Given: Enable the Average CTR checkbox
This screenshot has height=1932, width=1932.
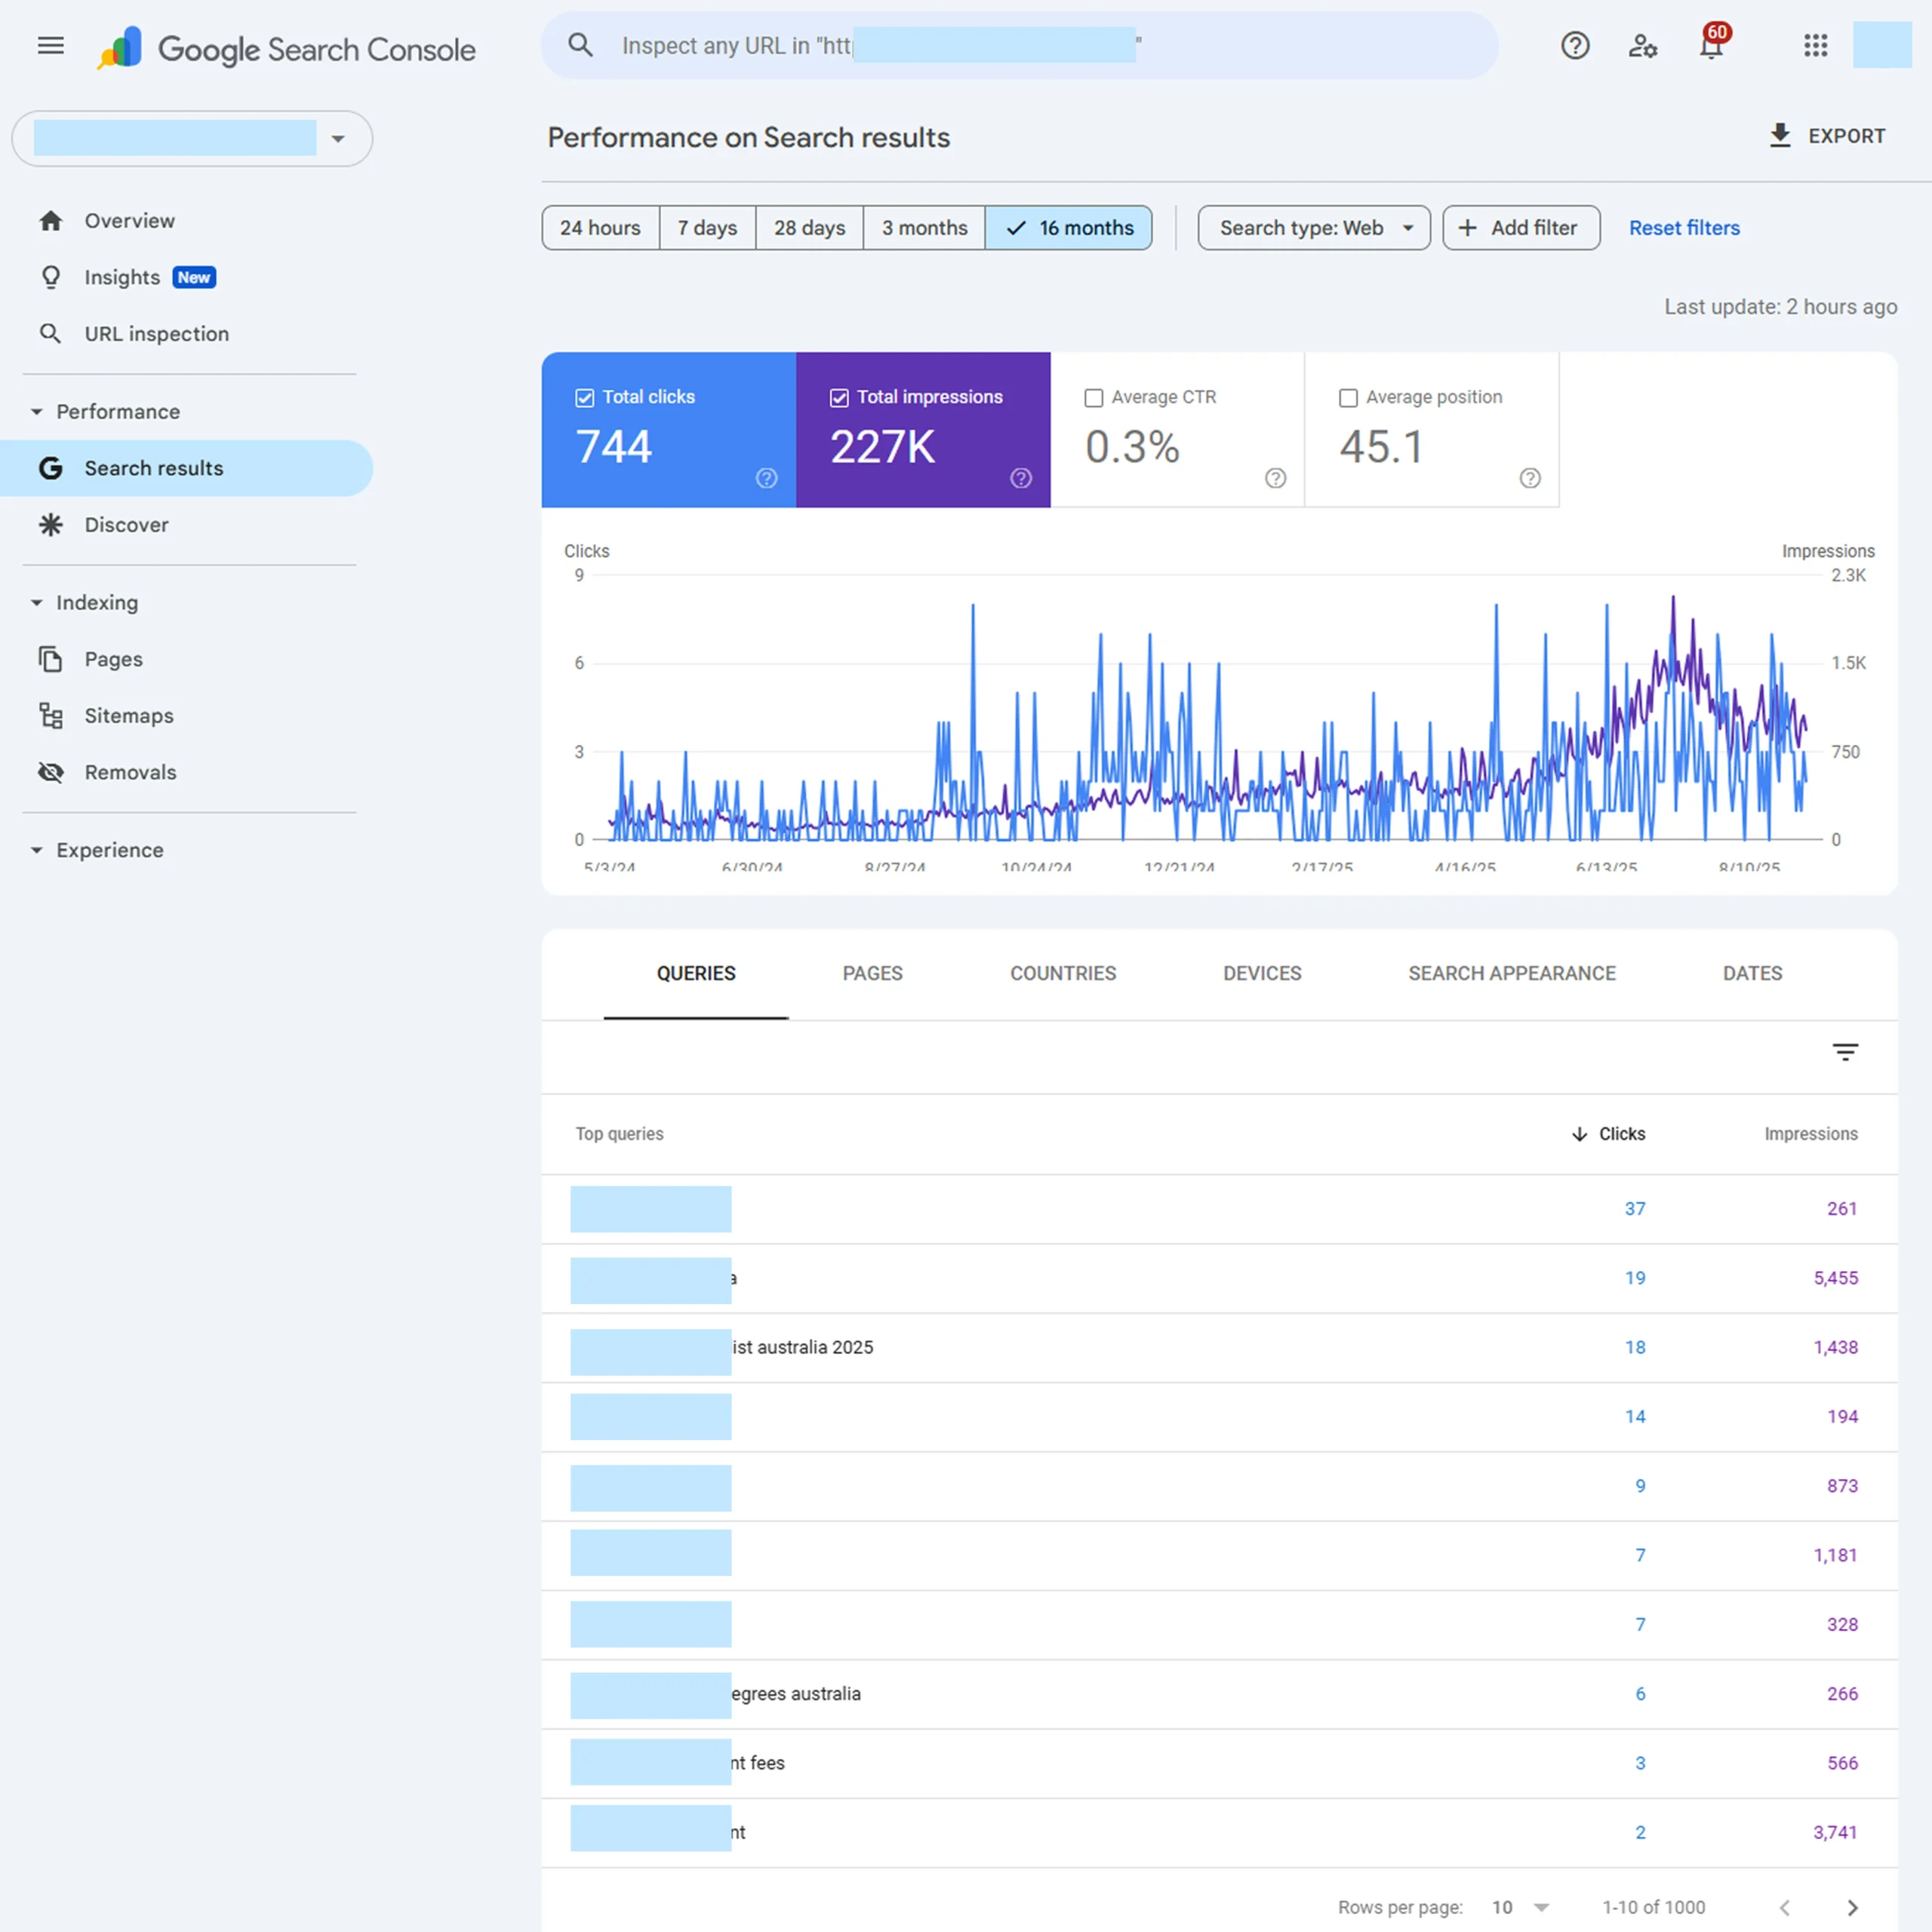Looking at the screenshot, I should coord(1094,398).
